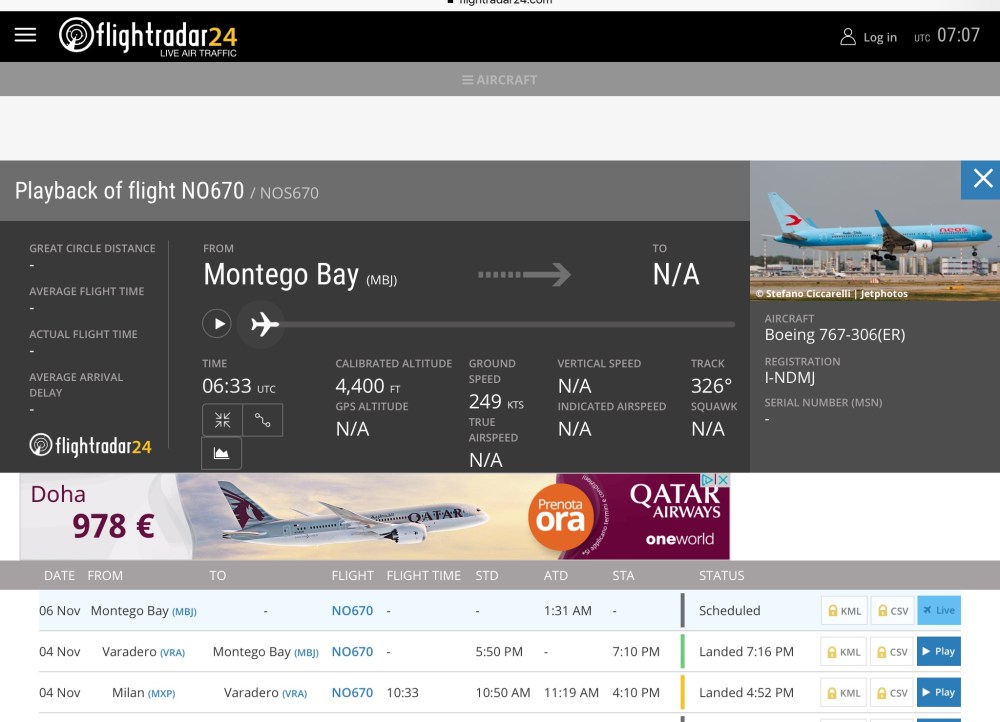Download KML for Milan to Varadero flight

(843, 692)
